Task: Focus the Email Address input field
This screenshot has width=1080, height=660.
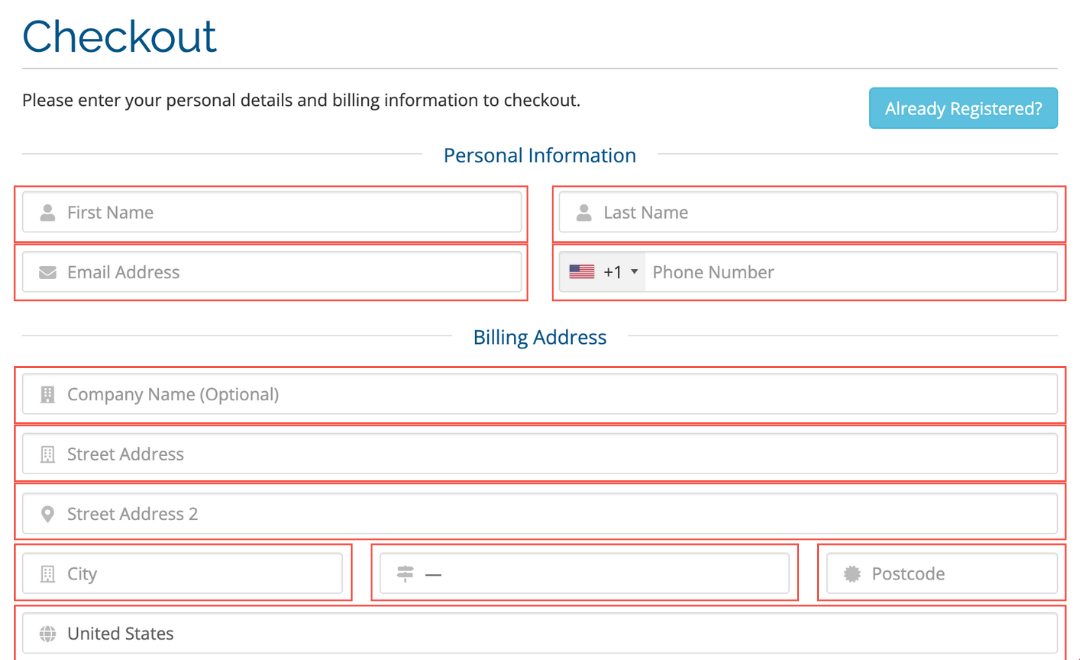Action: pos(272,272)
